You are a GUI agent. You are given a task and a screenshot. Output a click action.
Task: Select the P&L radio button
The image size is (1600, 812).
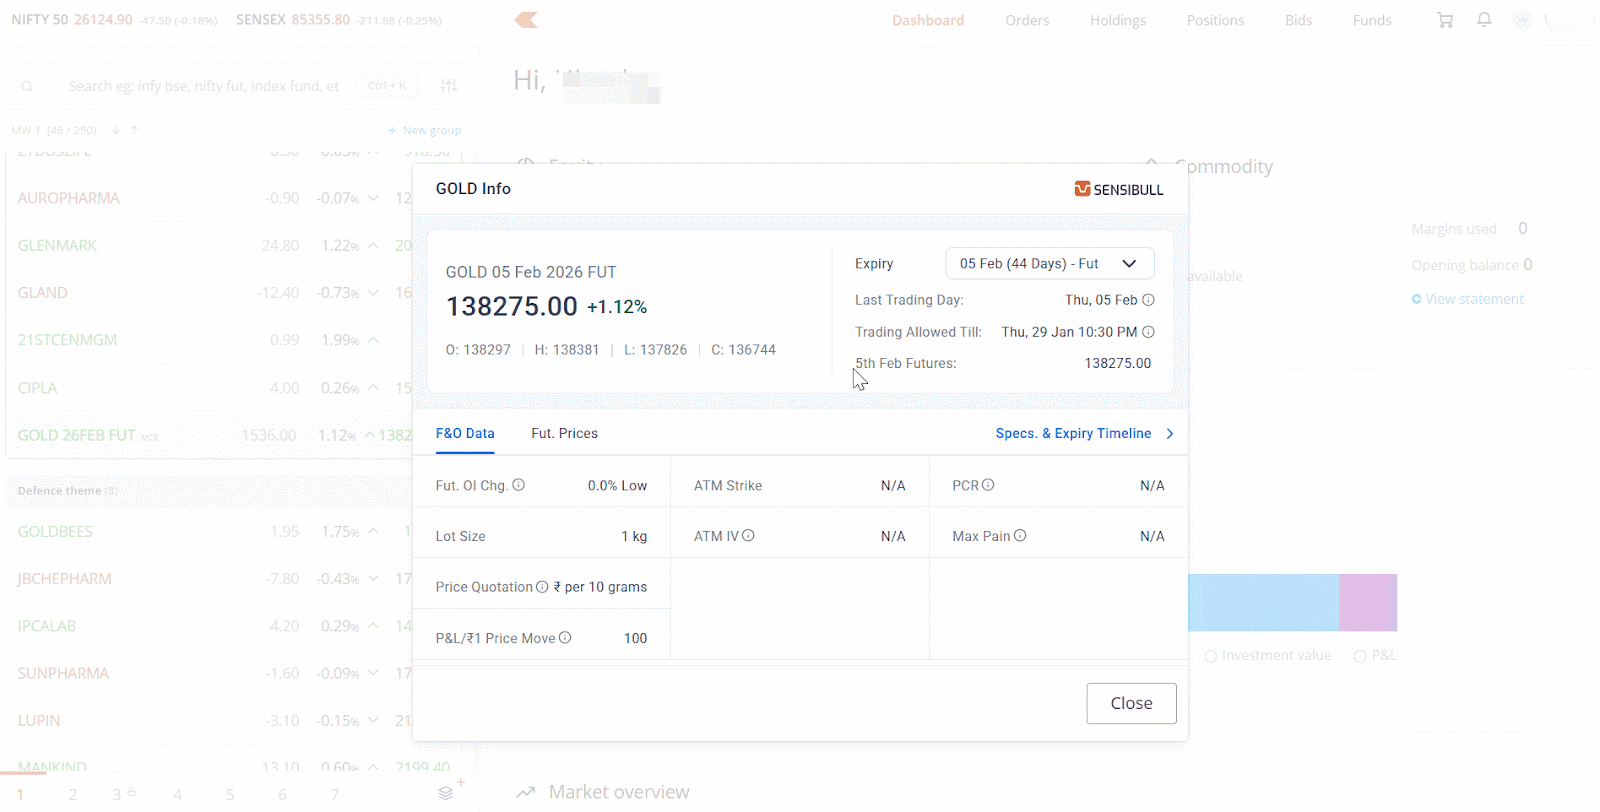tap(1360, 656)
